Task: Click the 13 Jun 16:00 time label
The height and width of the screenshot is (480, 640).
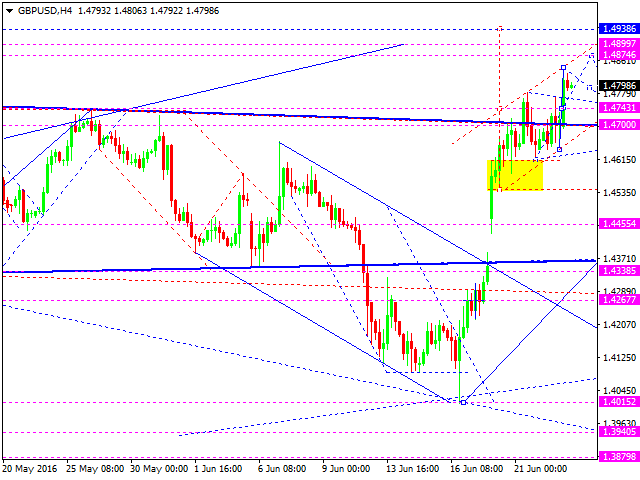Action: pyautogui.click(x=413, y=469)
